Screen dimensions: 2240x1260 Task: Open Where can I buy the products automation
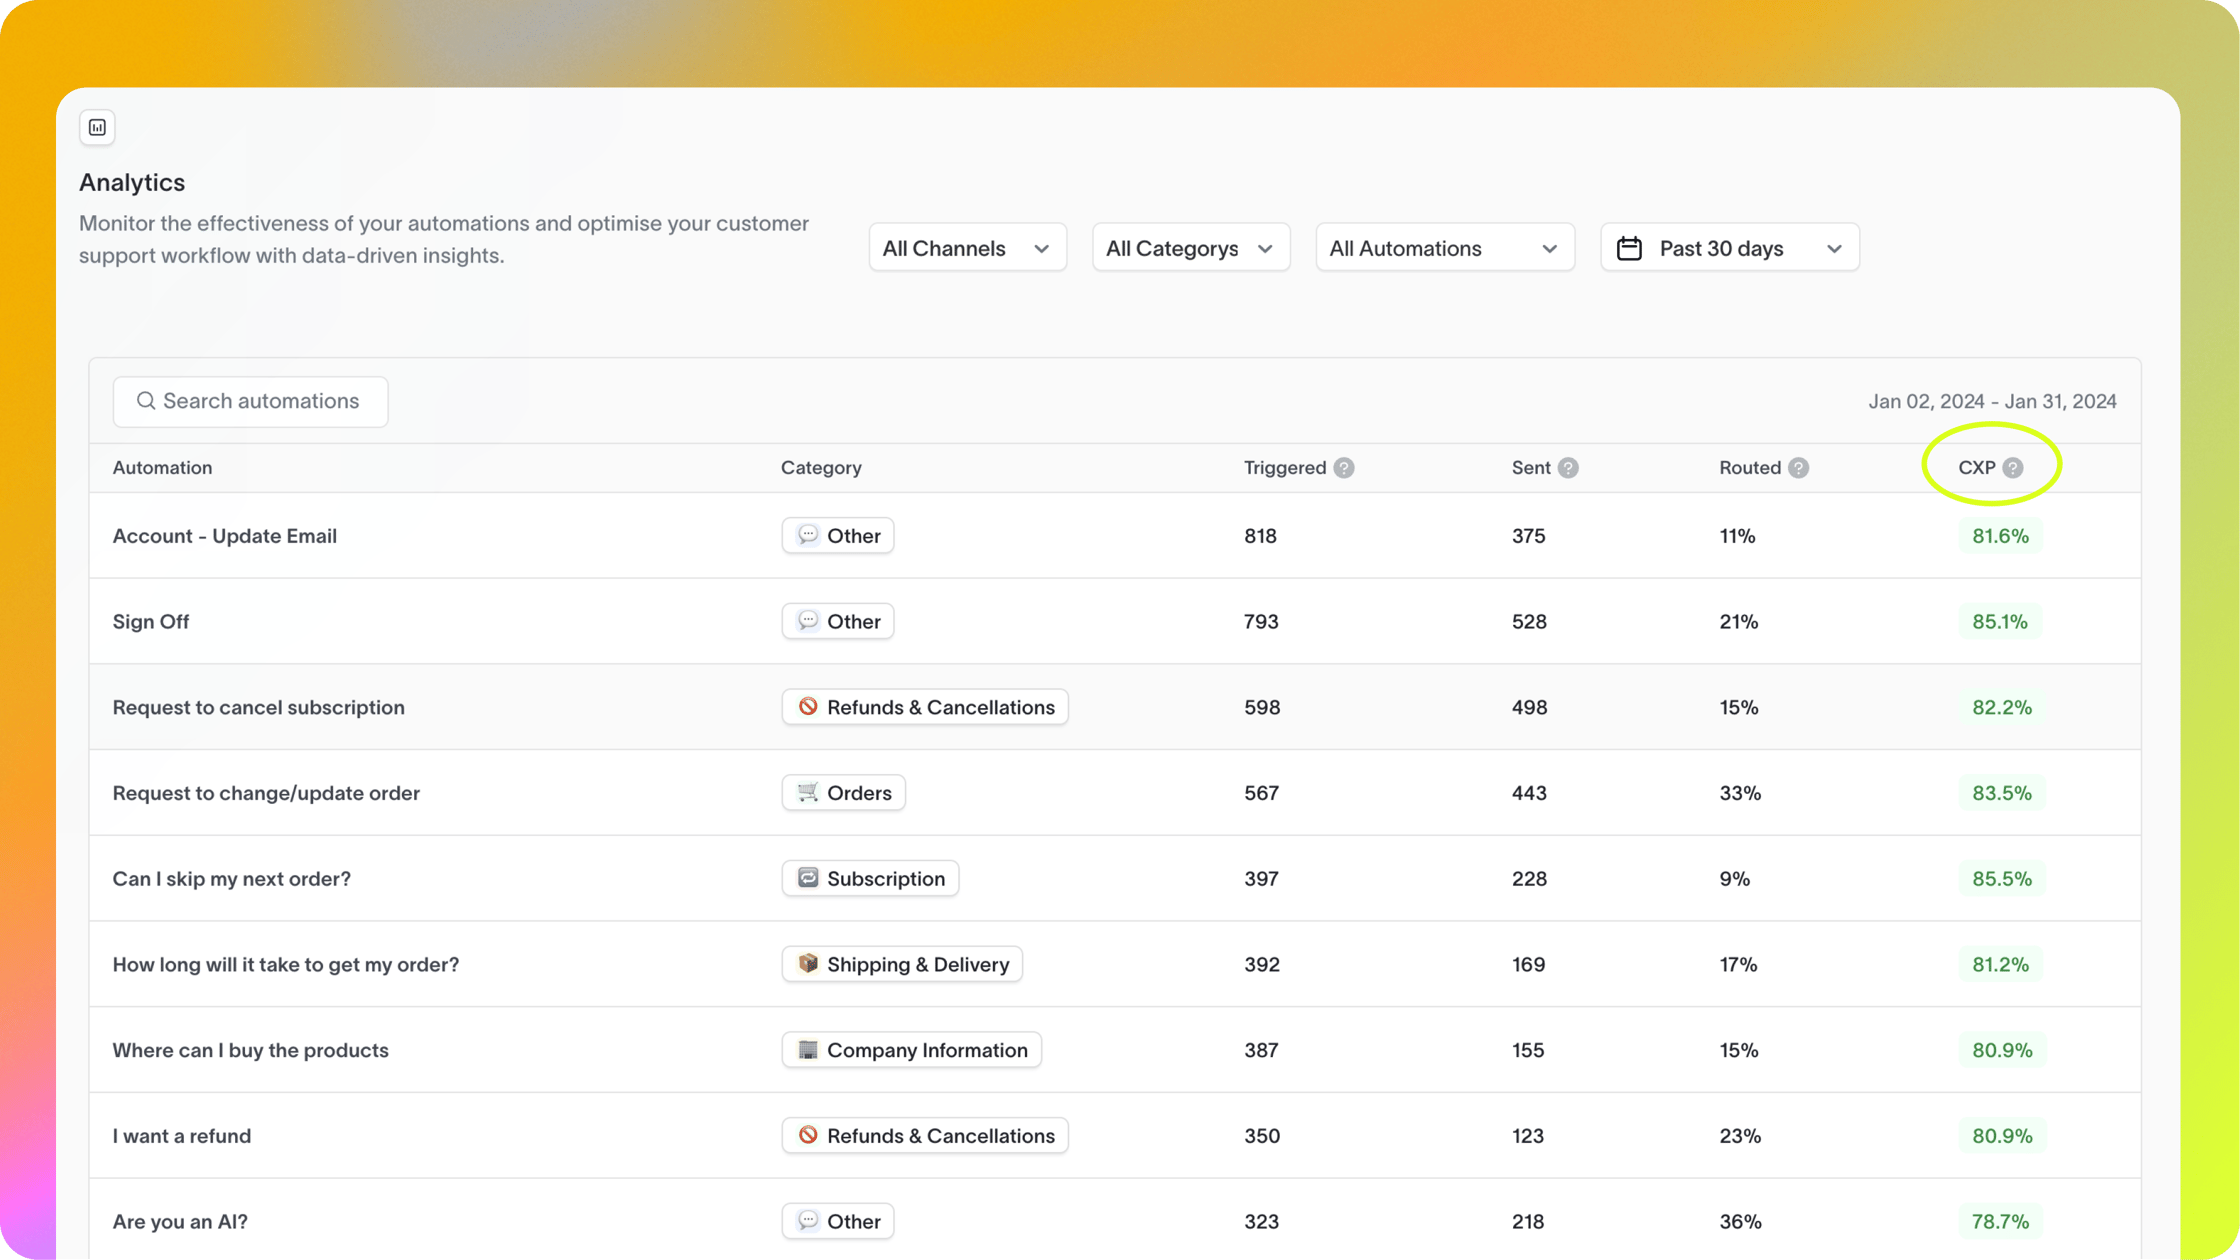click(250, 1050)
